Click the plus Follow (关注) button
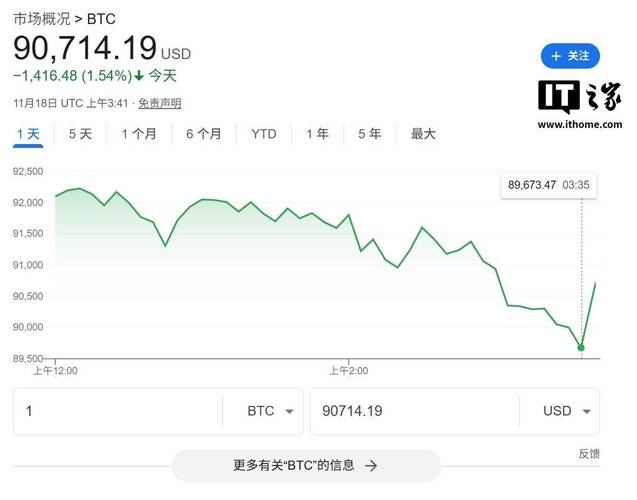637x500 pixels. point(570,56)
